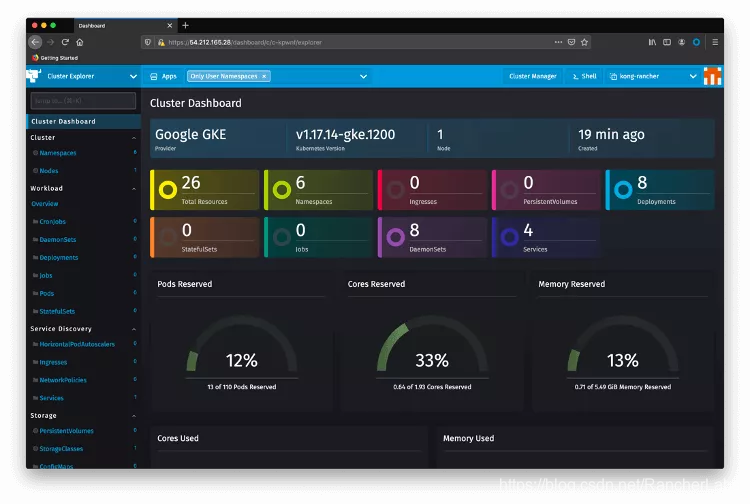Open the Firefox hamburger menu

(715, 42)
